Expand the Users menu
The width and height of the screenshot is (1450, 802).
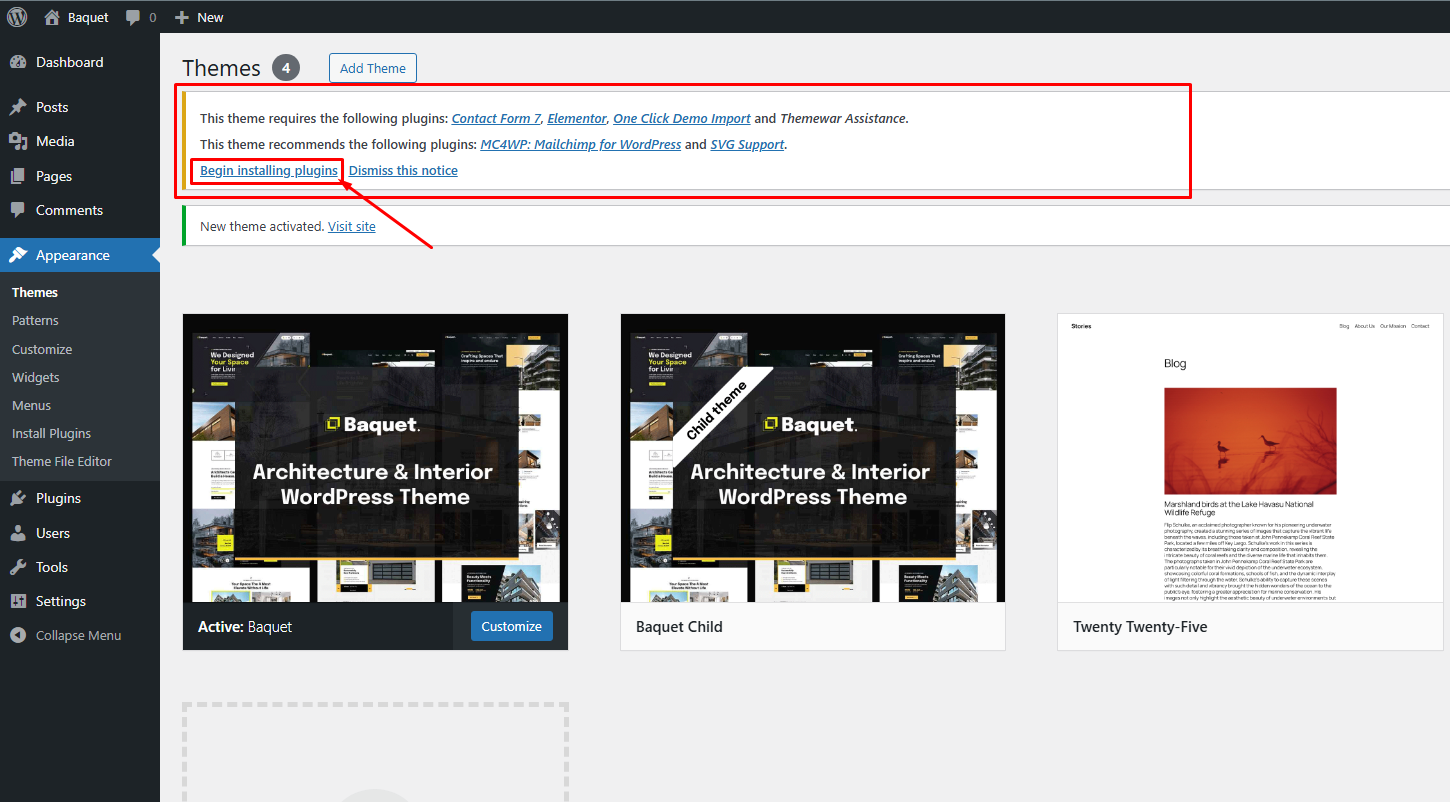click(x=53, y=533)
